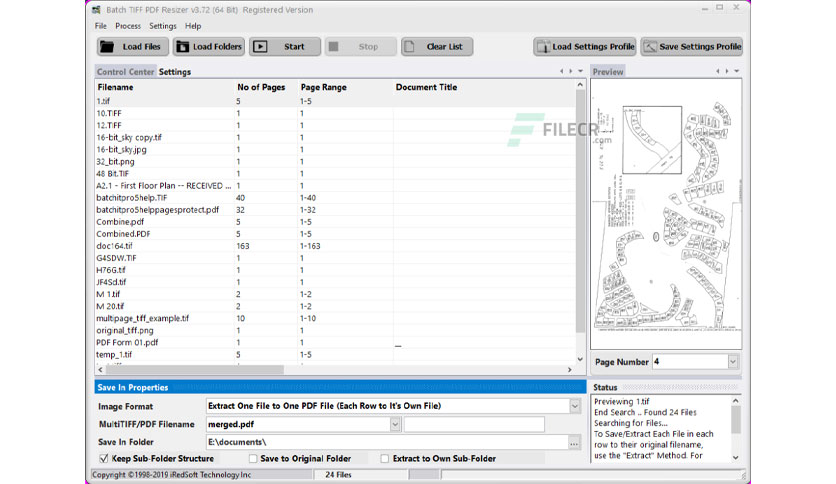Select 16-bit_sky copy.tif row
The height and width of the screenshot is (484, 836).
point(335,137)
